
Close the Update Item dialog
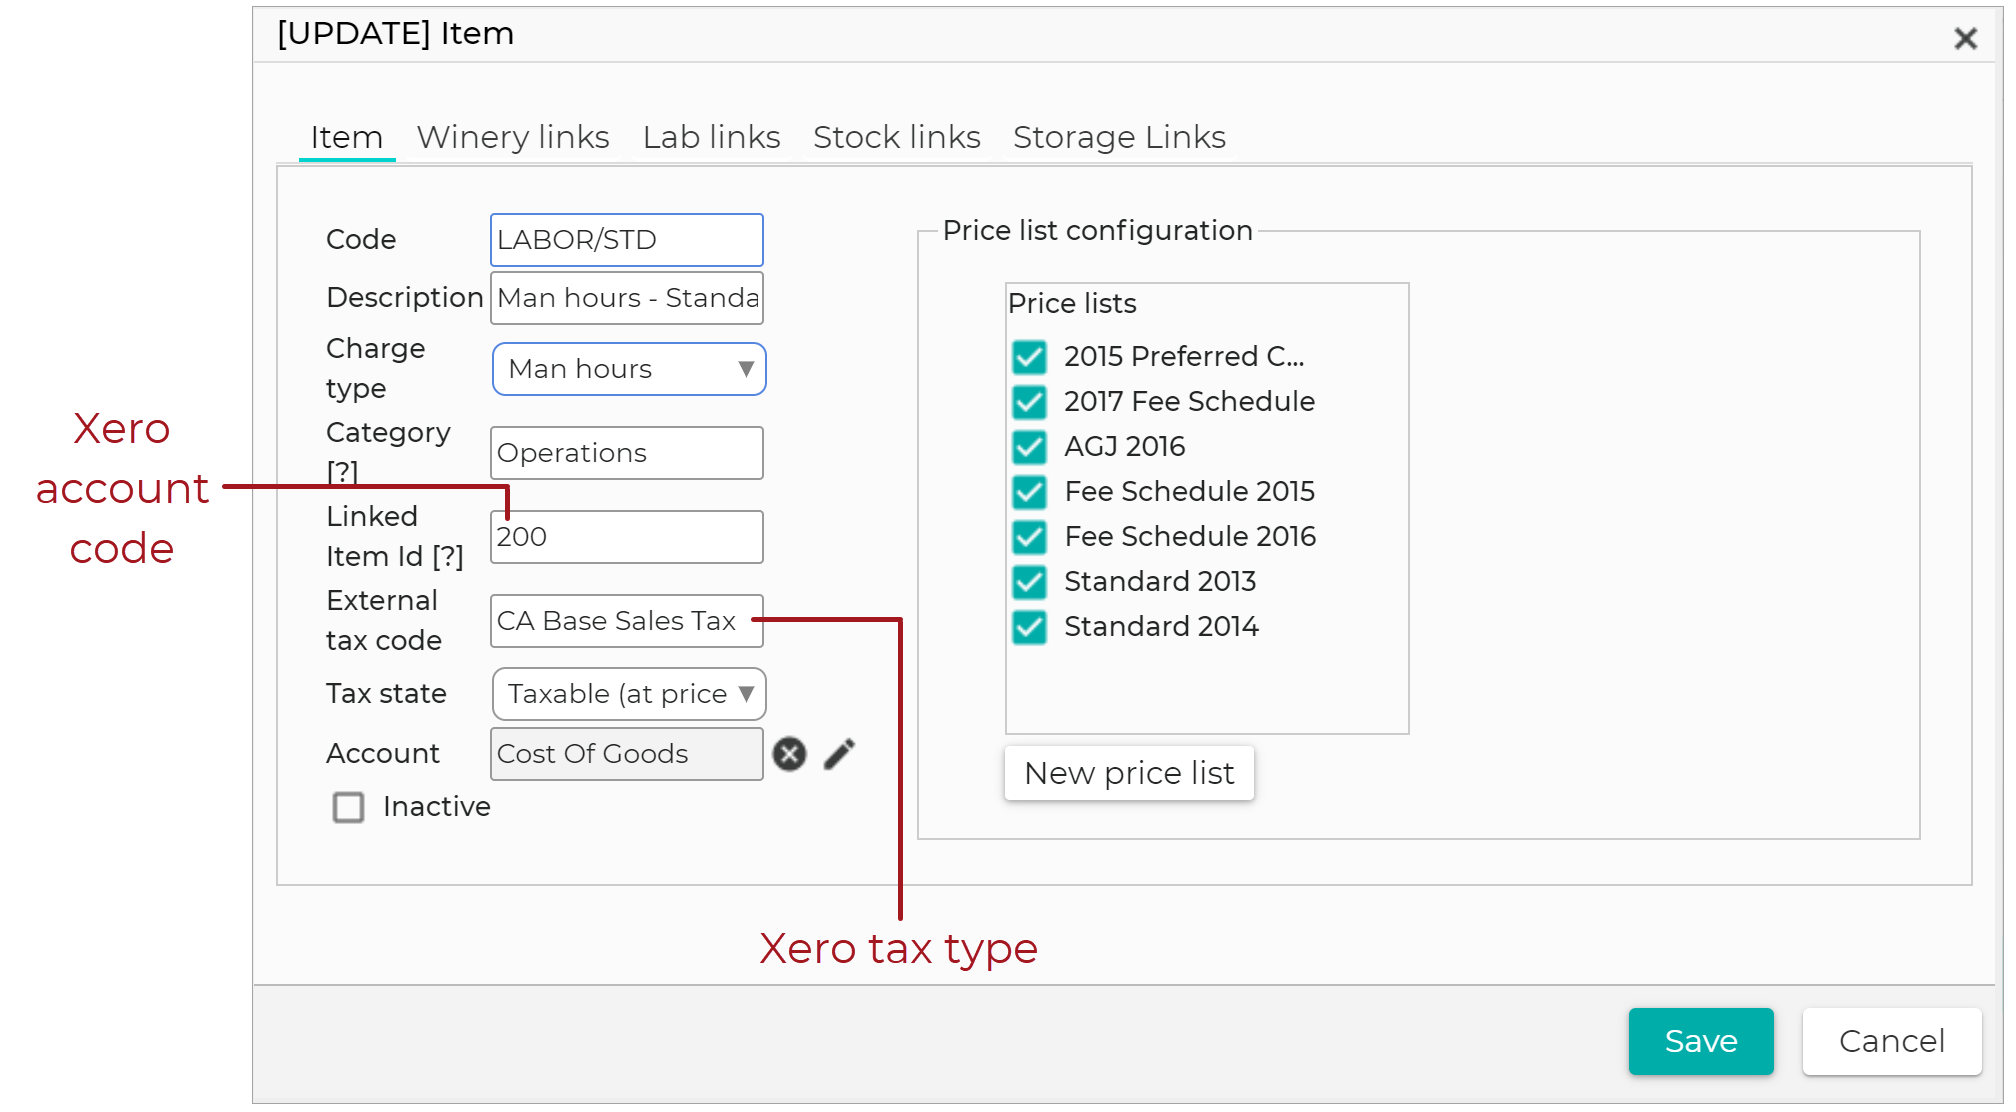click(1965, 39)
